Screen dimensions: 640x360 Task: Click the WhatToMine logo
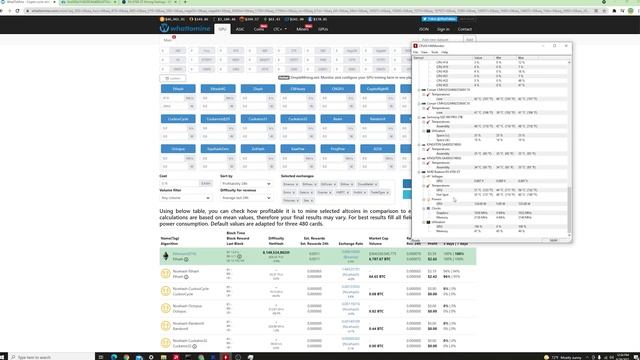[x=185, y=29]
